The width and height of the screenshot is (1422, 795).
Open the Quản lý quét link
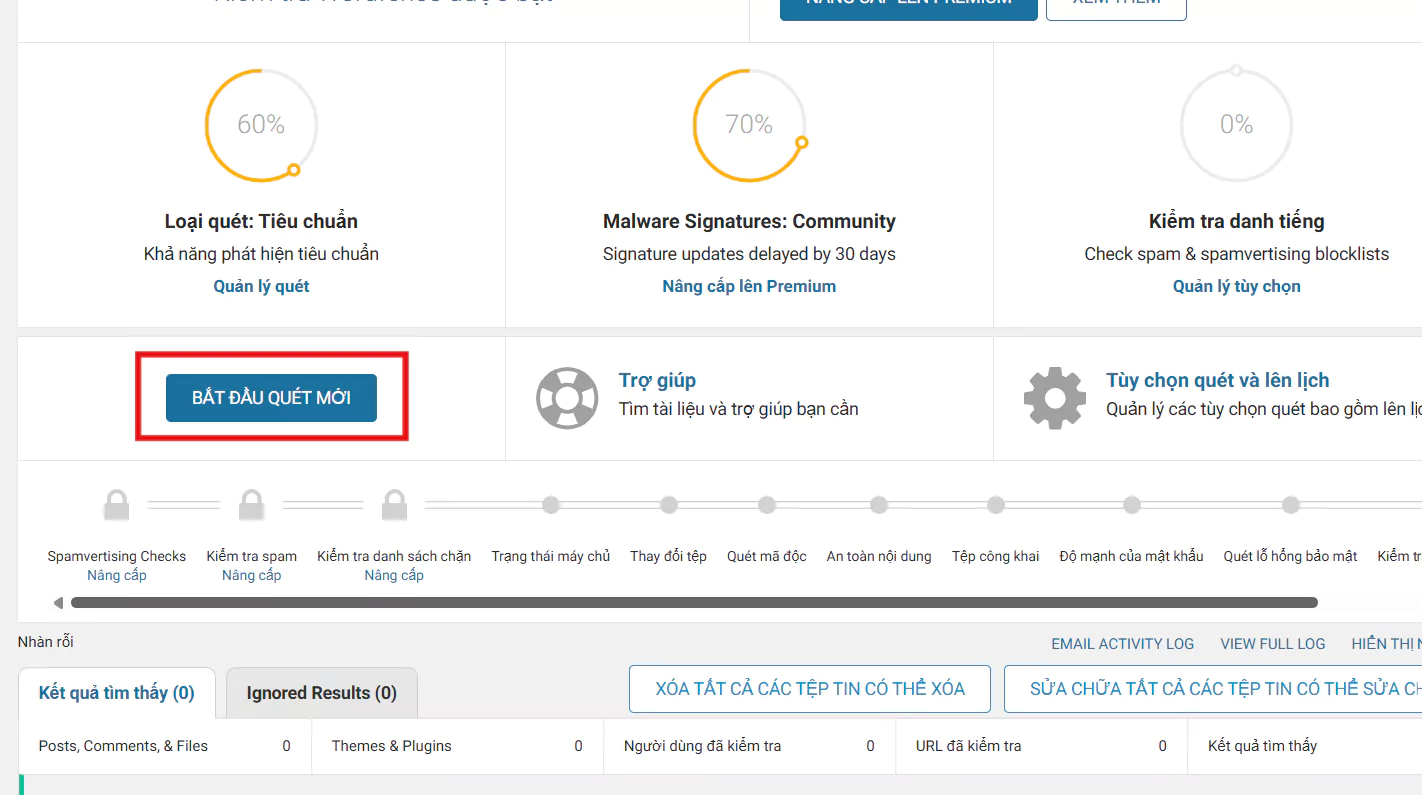click(x=261, y=286)
